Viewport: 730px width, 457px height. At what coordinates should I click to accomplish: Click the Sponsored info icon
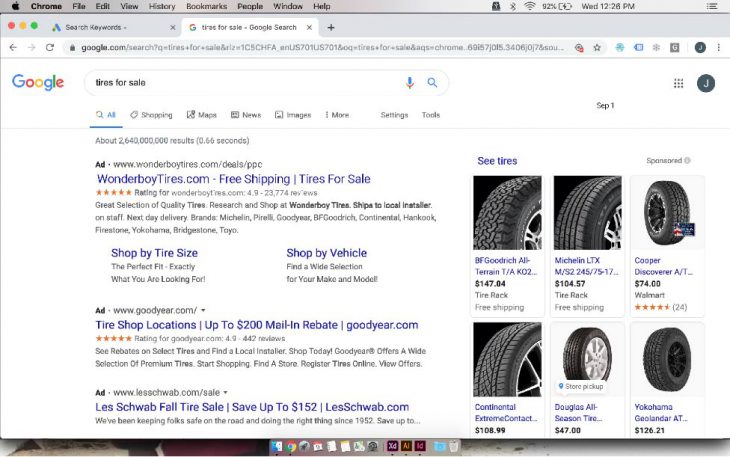tap(688, 161)
